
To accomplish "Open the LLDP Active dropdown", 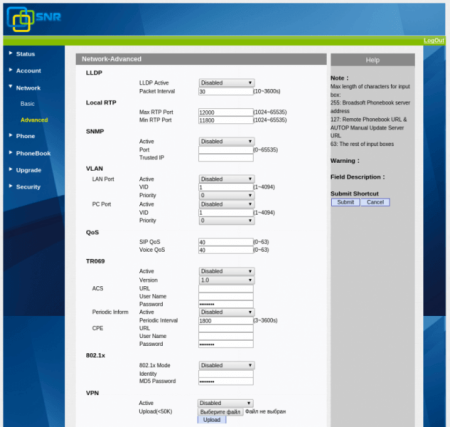I will 227,83.
